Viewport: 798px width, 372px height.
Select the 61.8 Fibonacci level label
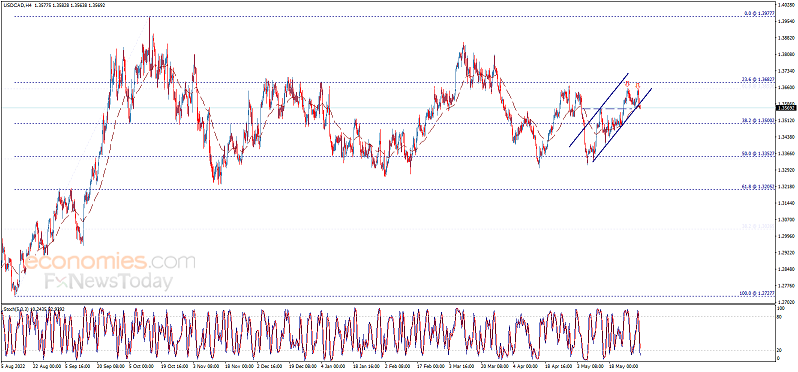759,187
